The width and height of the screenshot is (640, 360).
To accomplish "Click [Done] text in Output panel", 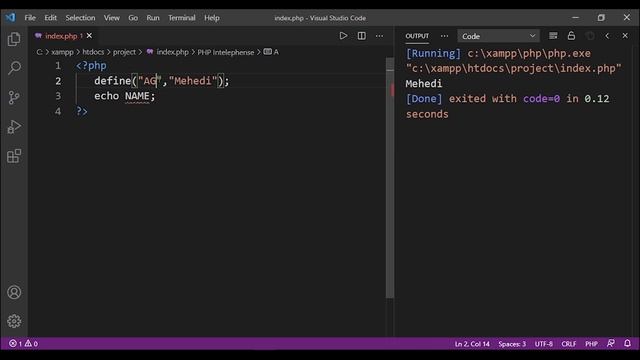I will [x=424, y=99].
